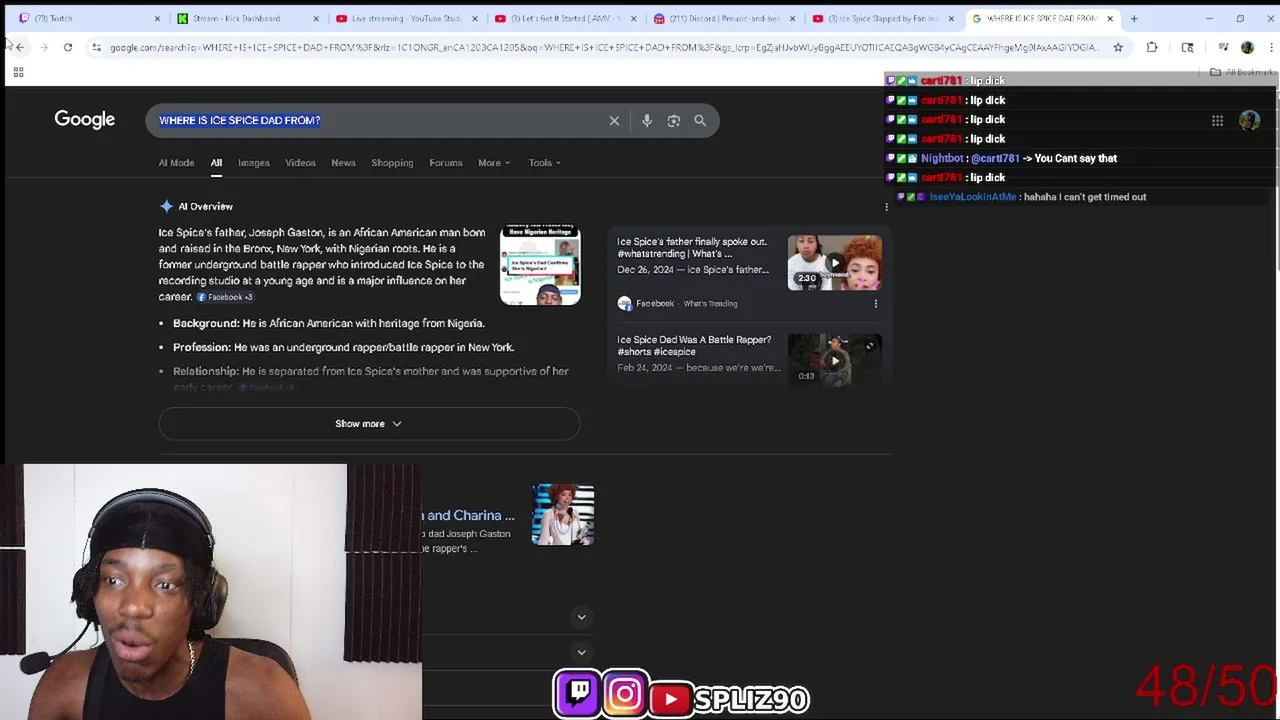Viewport: 1280px width, 720px height.
Task: View site information icon in address bar
Action: tap(96, 47)
